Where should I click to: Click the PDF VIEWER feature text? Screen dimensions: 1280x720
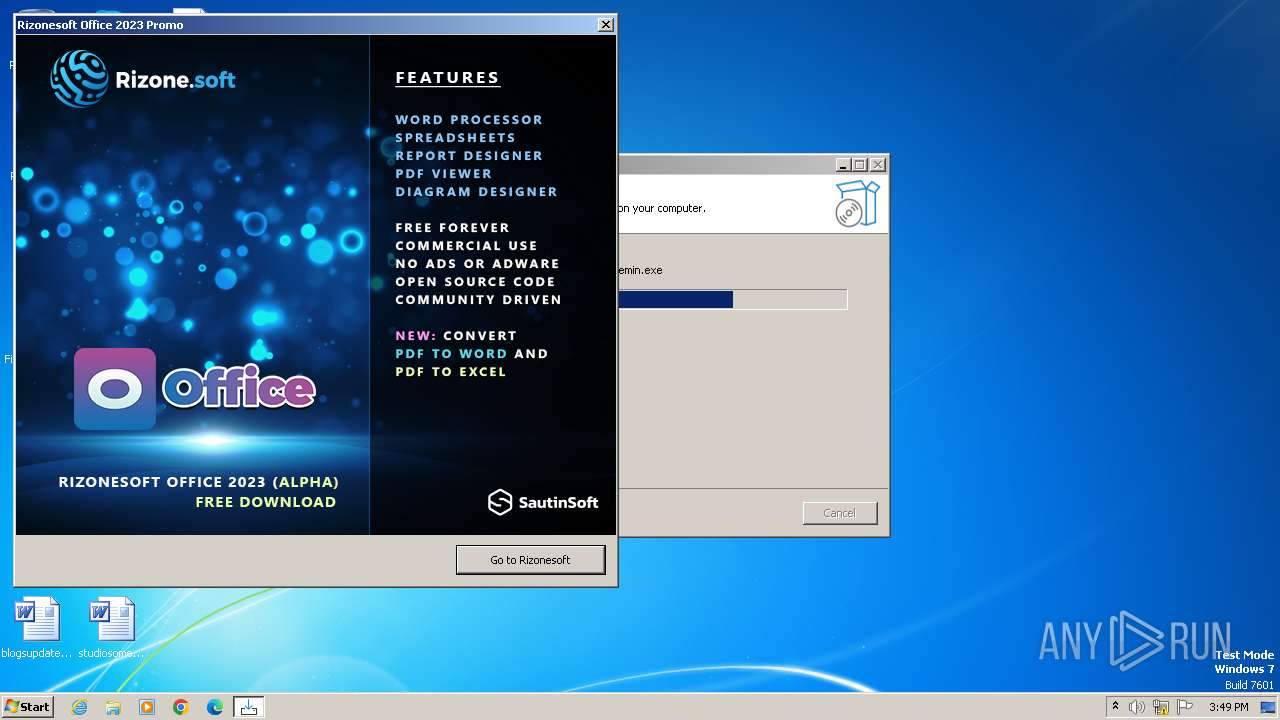pyautogui.click(x=443, y=173)
